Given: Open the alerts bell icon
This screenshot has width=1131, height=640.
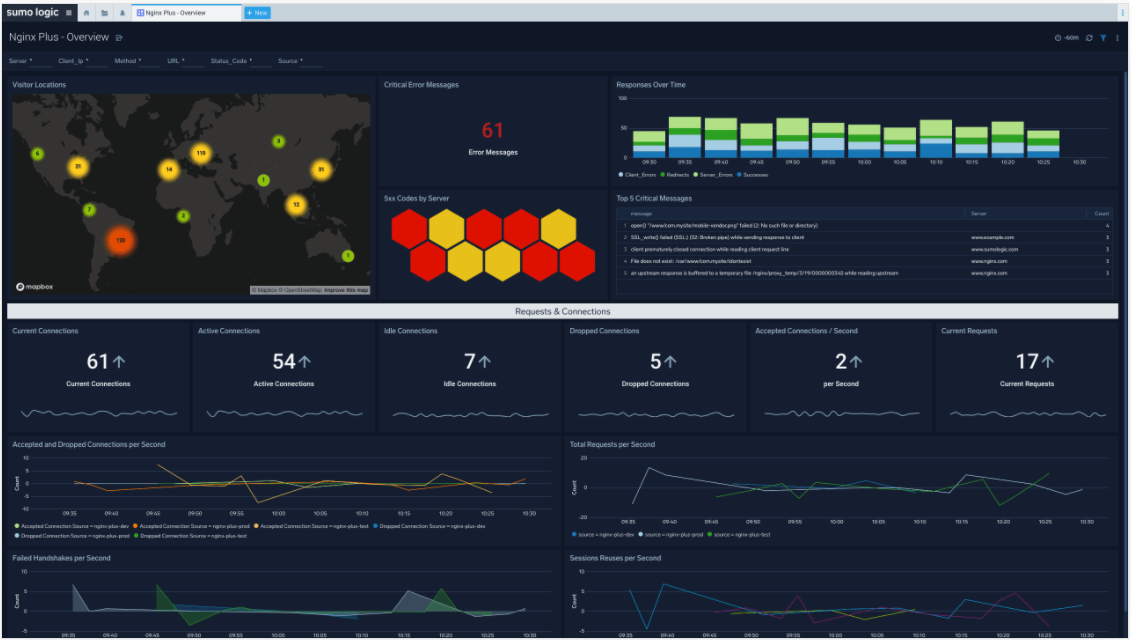Looking at the screenshot, I should [122, 13].
